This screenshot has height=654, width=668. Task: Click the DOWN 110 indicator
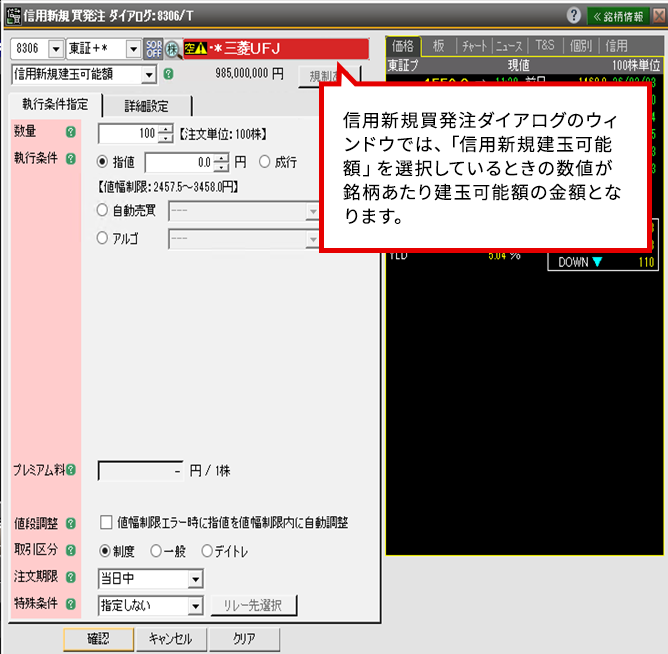[x=603, y=262]
